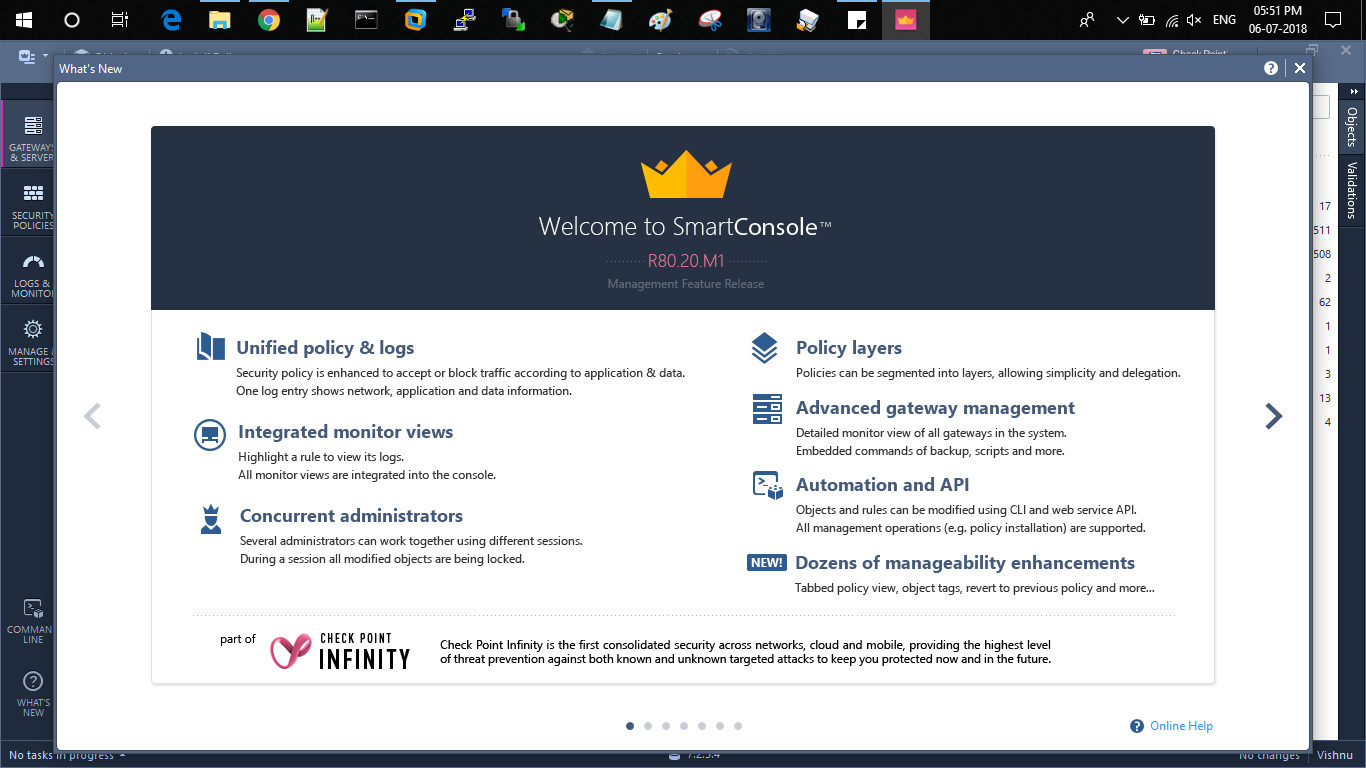Select the third slide indicator dot
Screen dimensions: 1366x768
[666, 726]
